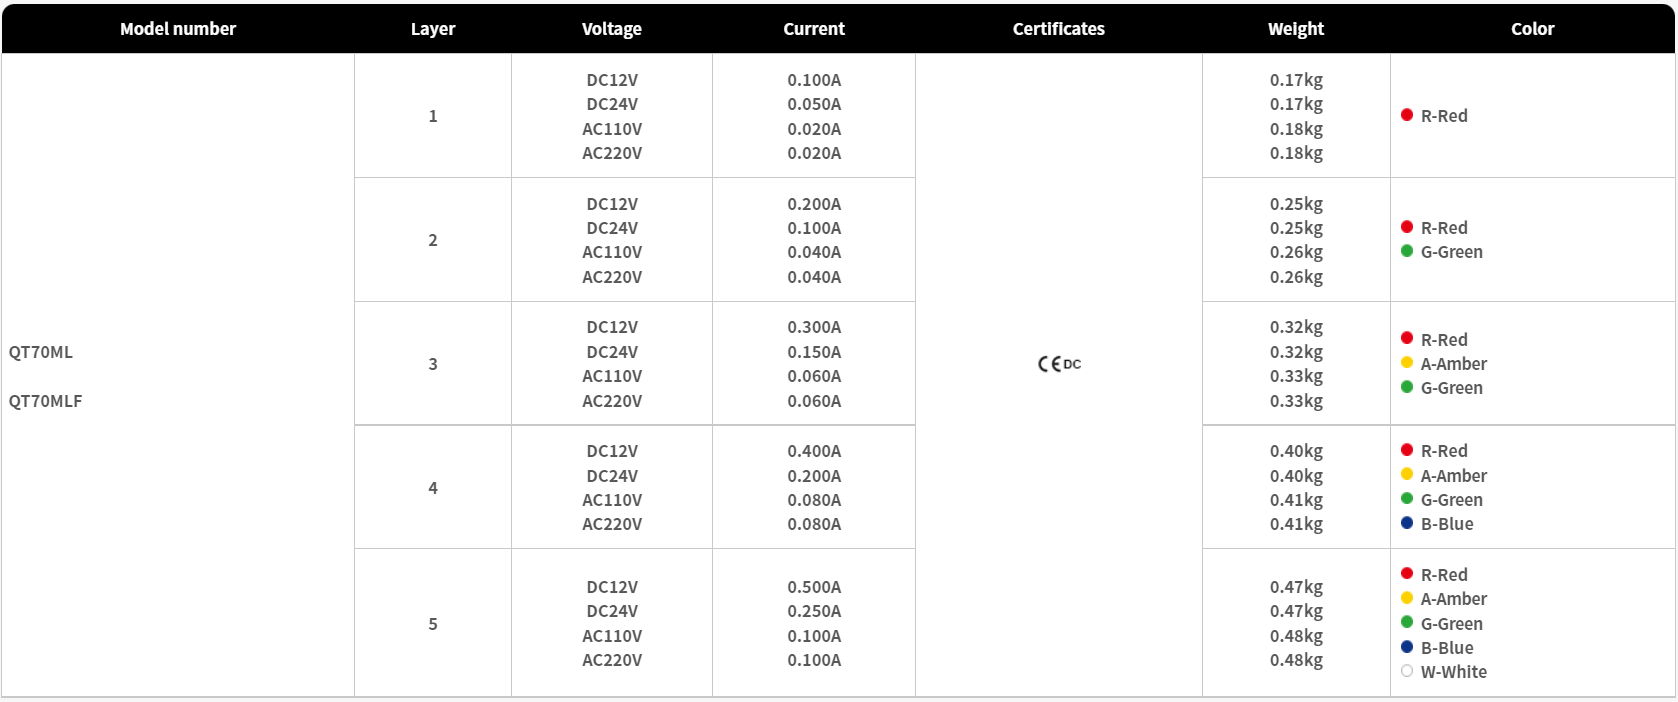The width and height of the screenshot is (1678, 702).
Task: Click the green dot in layer 2 row
Action: pyautogui.click(x=1407, y=251)
